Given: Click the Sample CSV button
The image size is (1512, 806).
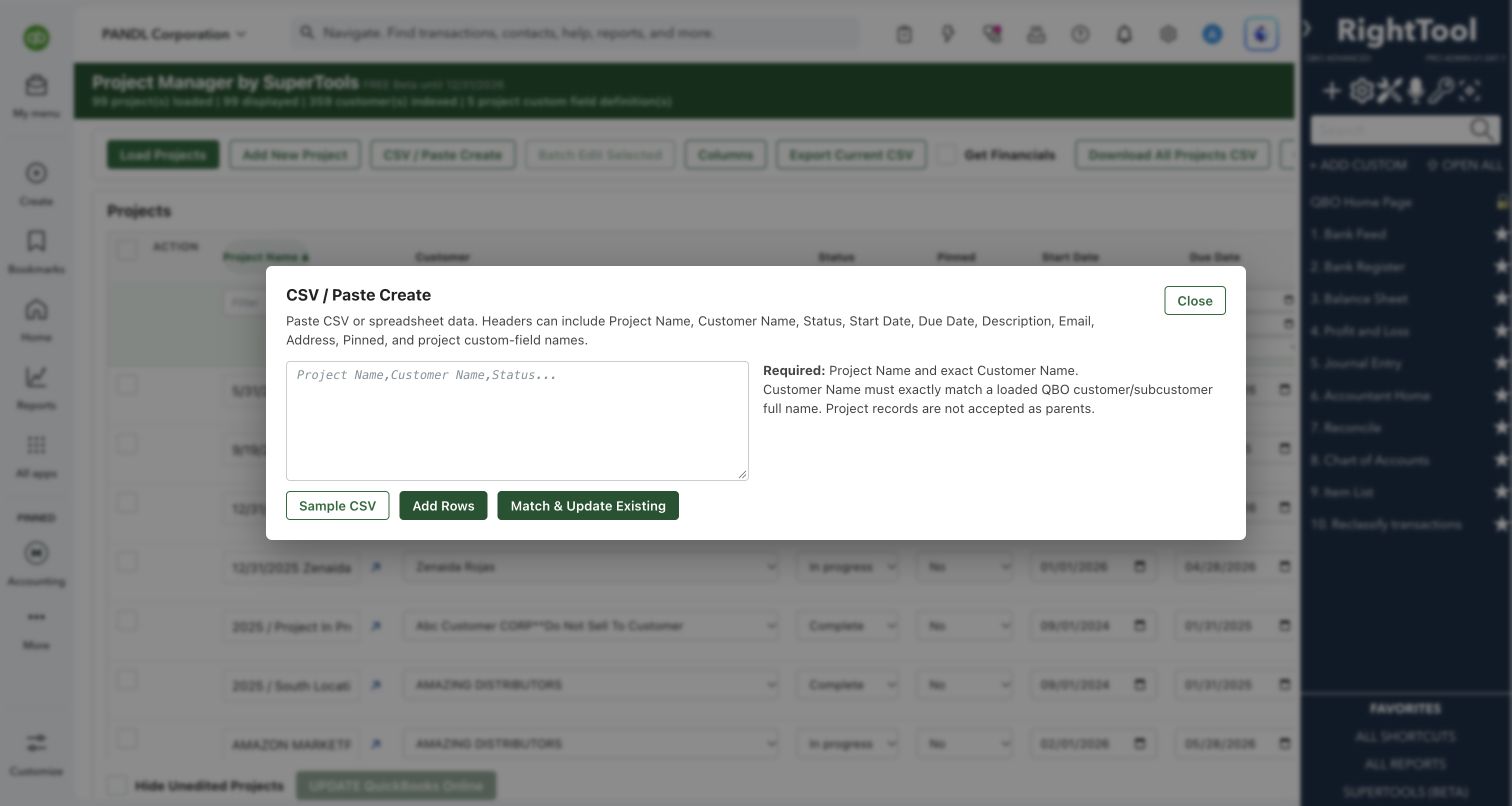Looking at the screenshot, I should [338, 506].
